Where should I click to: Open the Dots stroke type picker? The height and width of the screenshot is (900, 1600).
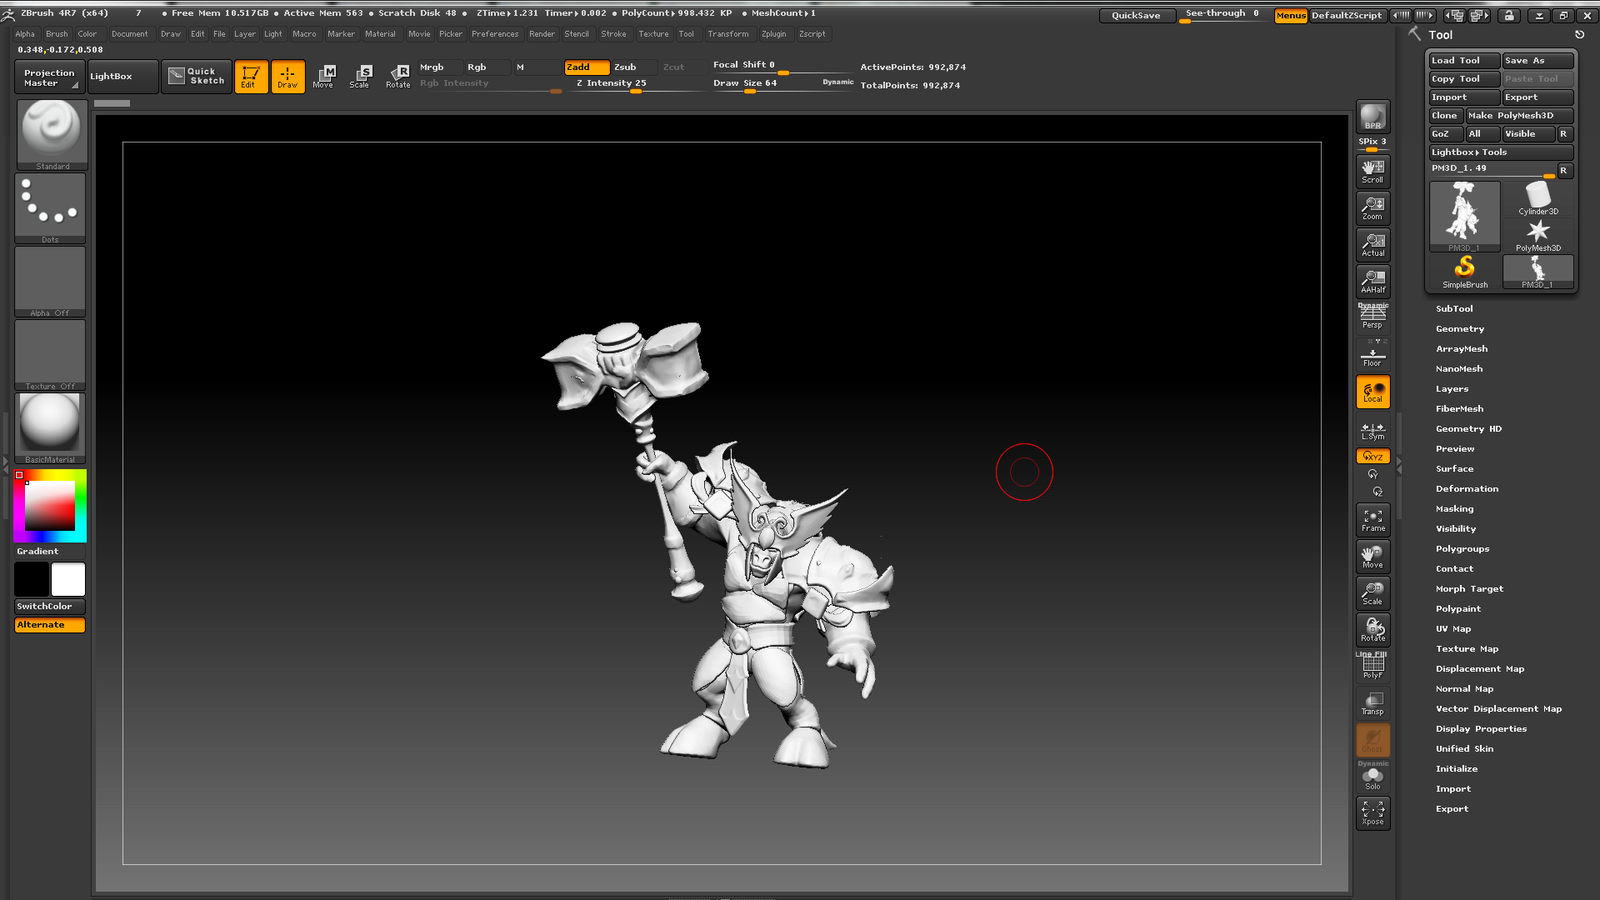click(x=50, y=208)
